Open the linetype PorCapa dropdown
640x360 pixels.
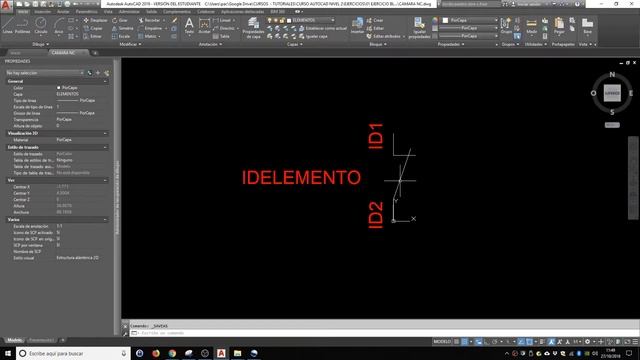(469, 36)
